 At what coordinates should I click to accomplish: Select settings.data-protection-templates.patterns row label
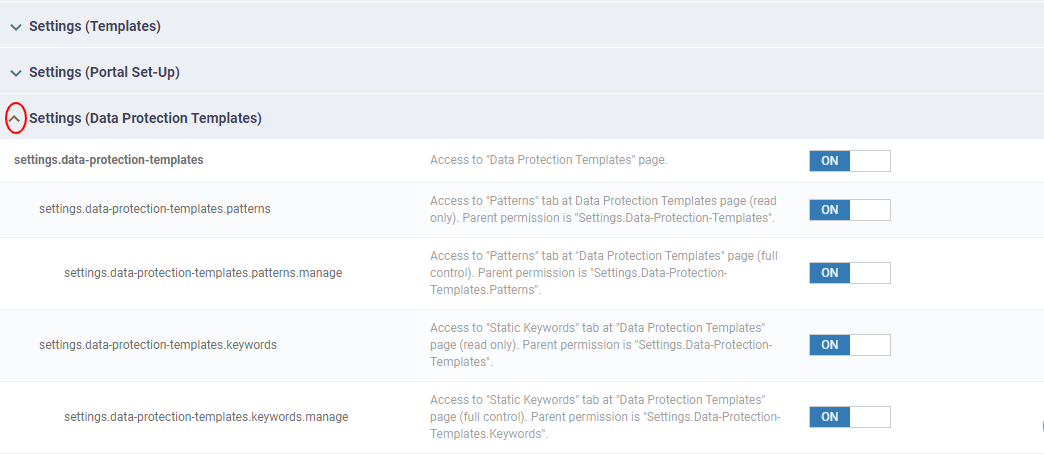[155, 208]
